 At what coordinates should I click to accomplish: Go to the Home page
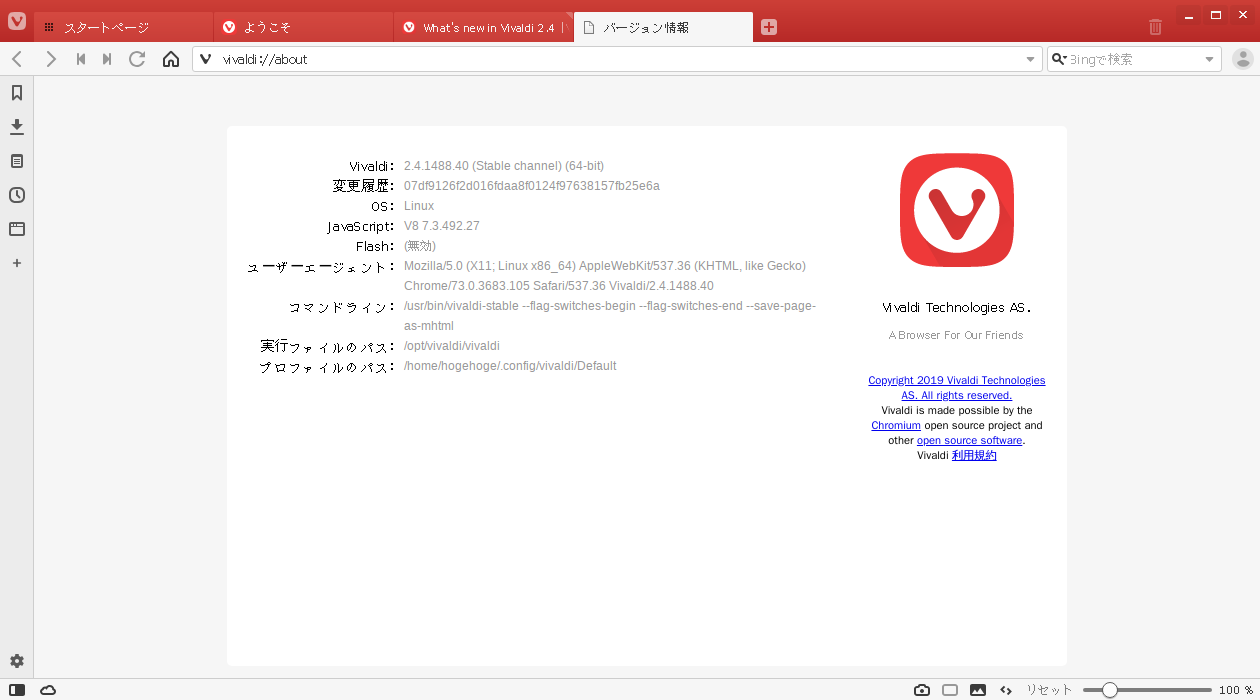click(171, 59)
